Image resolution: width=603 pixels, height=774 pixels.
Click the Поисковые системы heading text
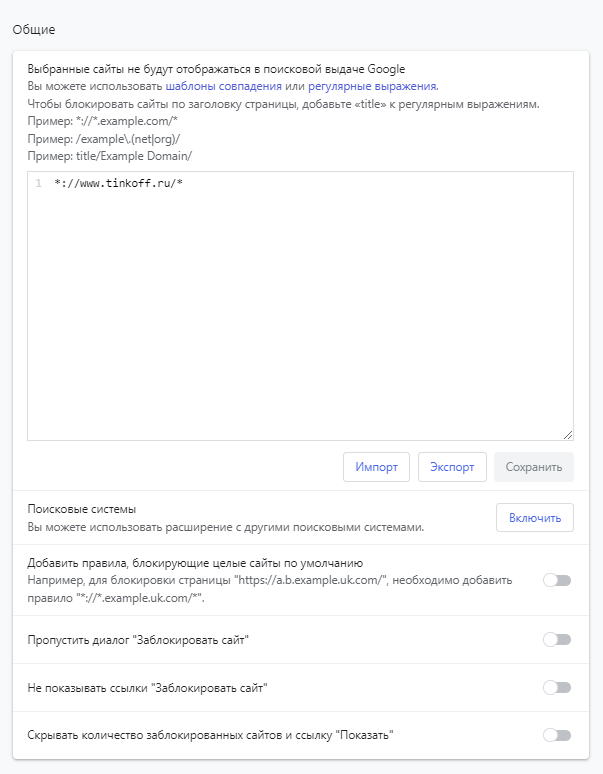click(x=81, y=509)
